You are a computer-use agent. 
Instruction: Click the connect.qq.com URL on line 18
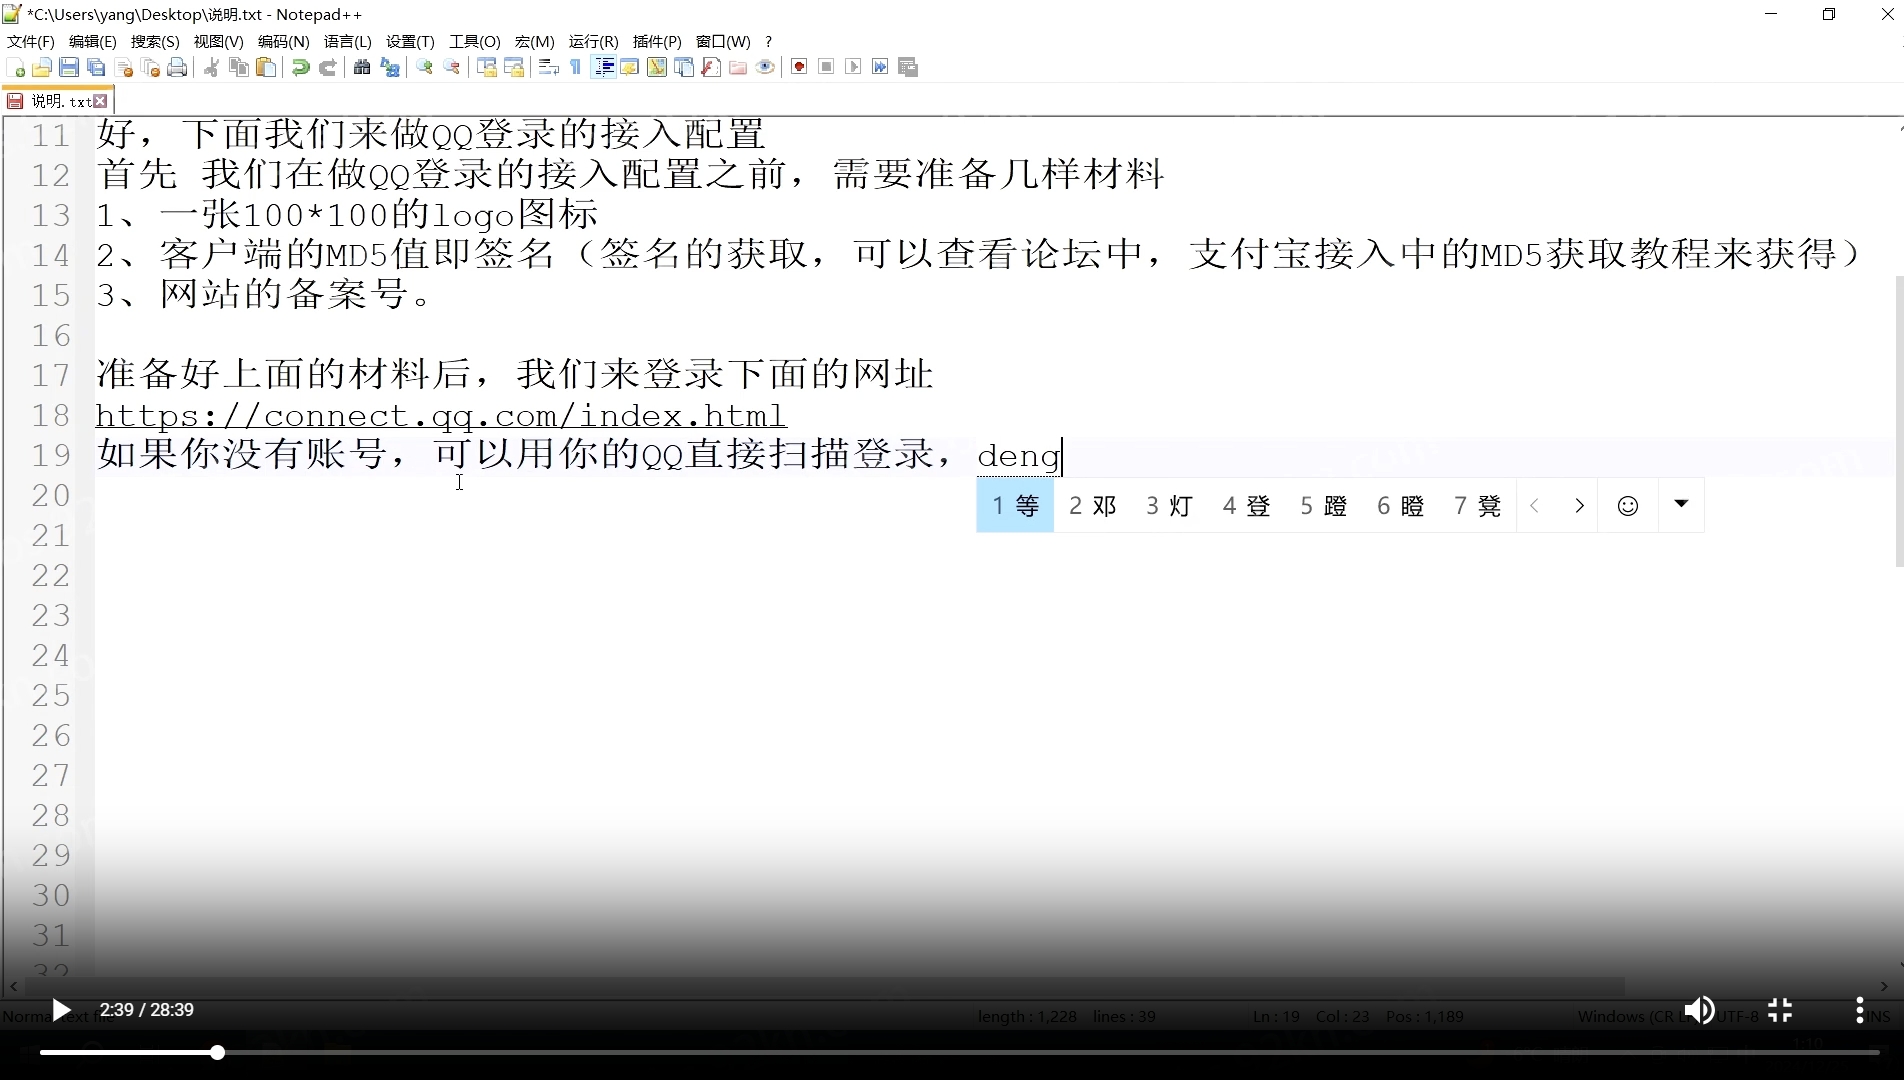[x=441, y=415]
